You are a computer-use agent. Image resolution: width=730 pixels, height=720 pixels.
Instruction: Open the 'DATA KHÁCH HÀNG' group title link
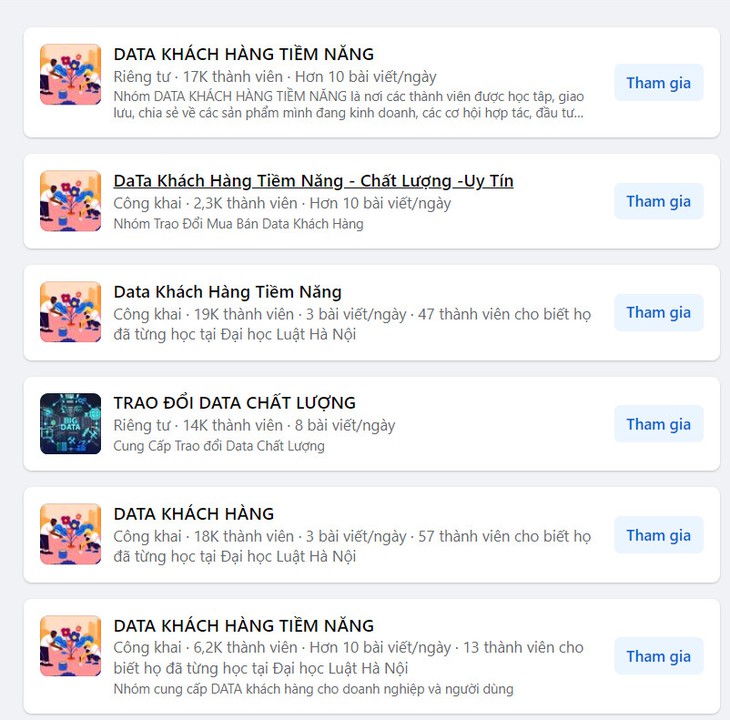click(x=194, y=514)
